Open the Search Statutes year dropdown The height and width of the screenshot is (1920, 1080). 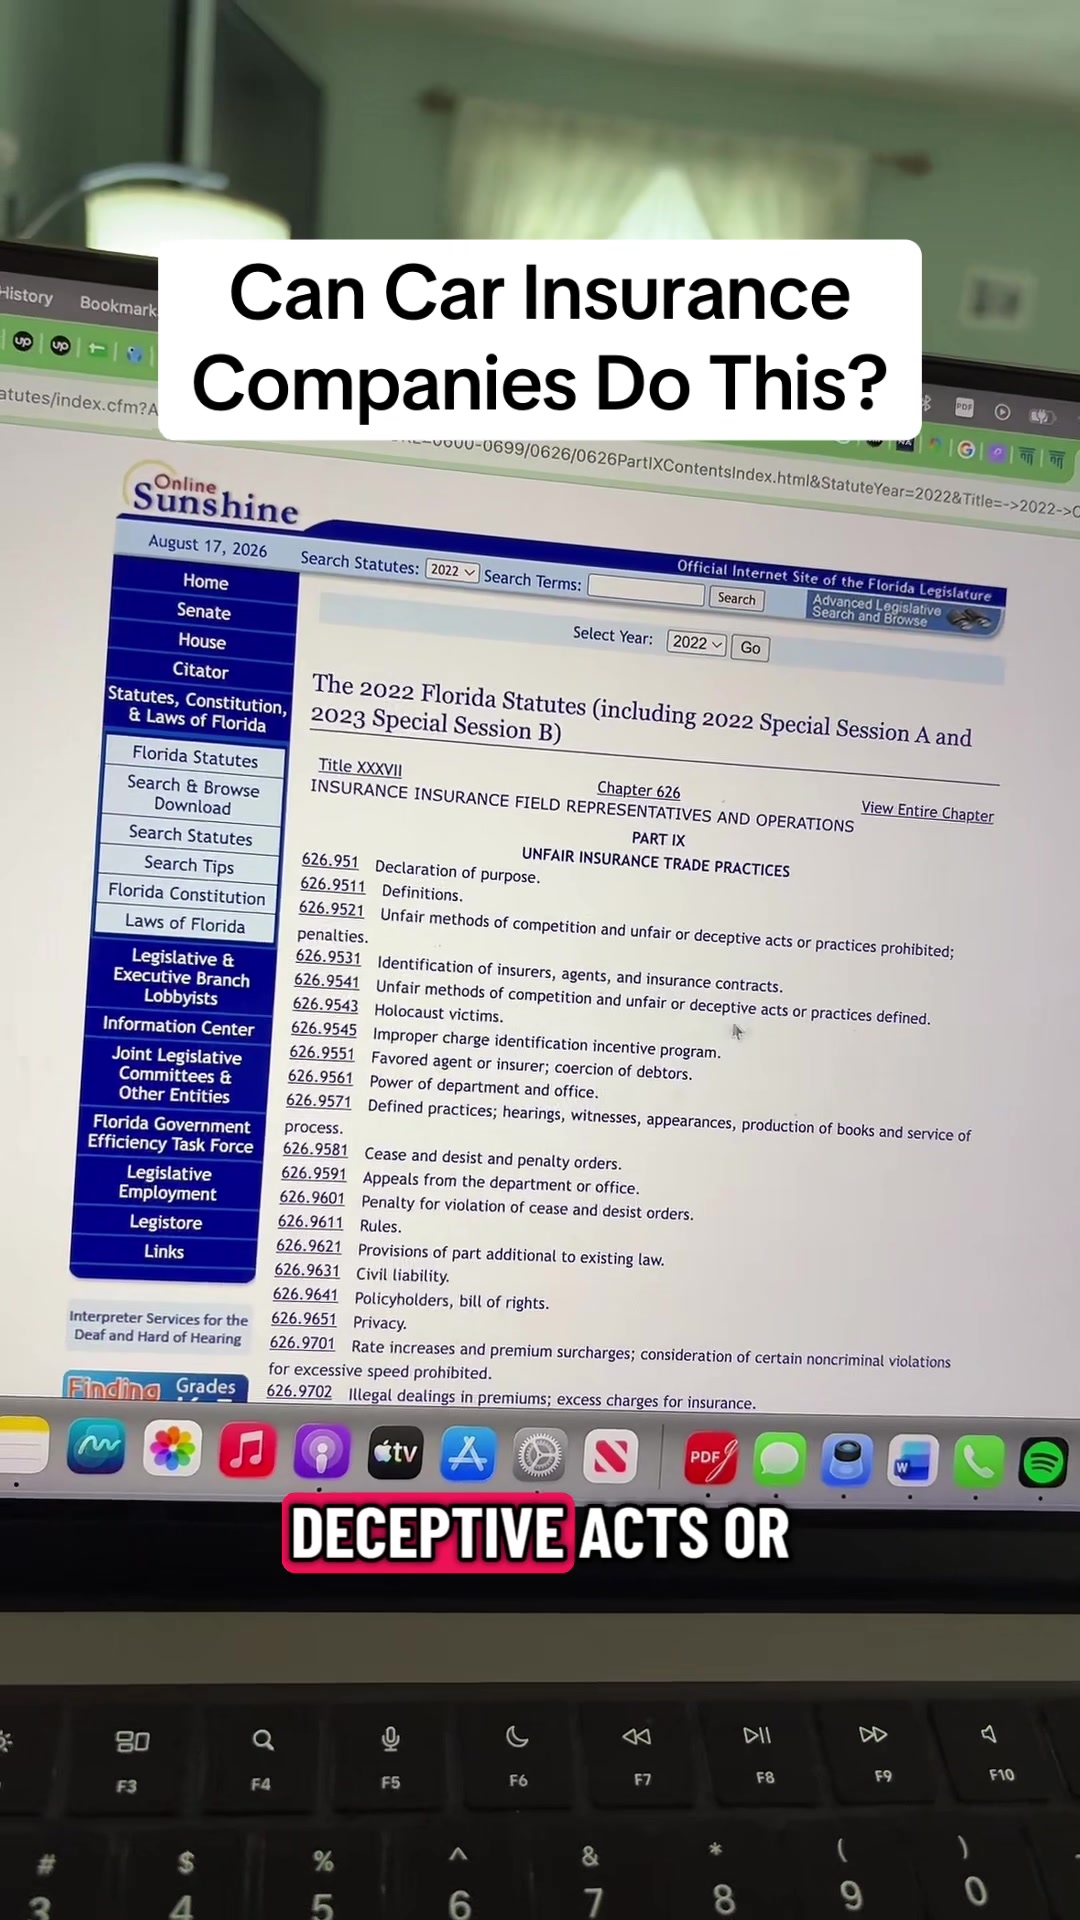(x=452, y=570)
